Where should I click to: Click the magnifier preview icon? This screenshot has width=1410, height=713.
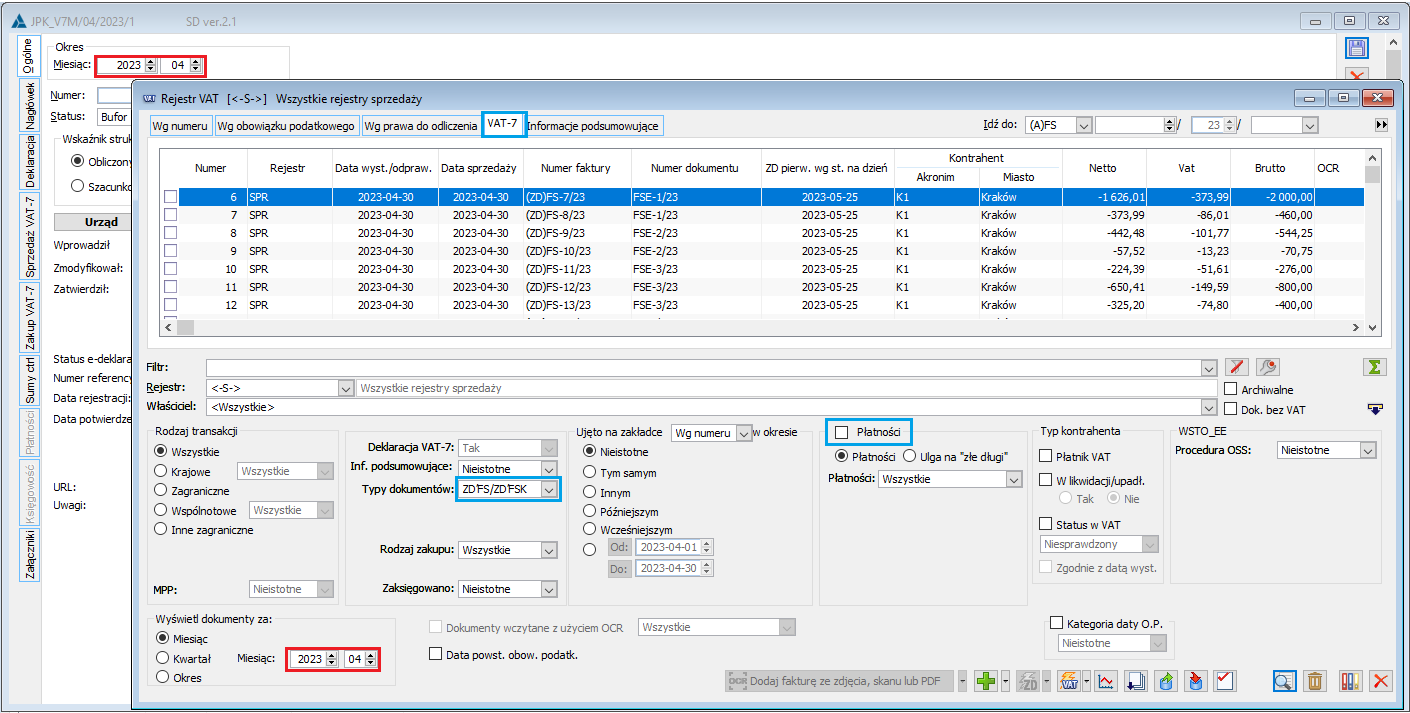[1285, 681]
